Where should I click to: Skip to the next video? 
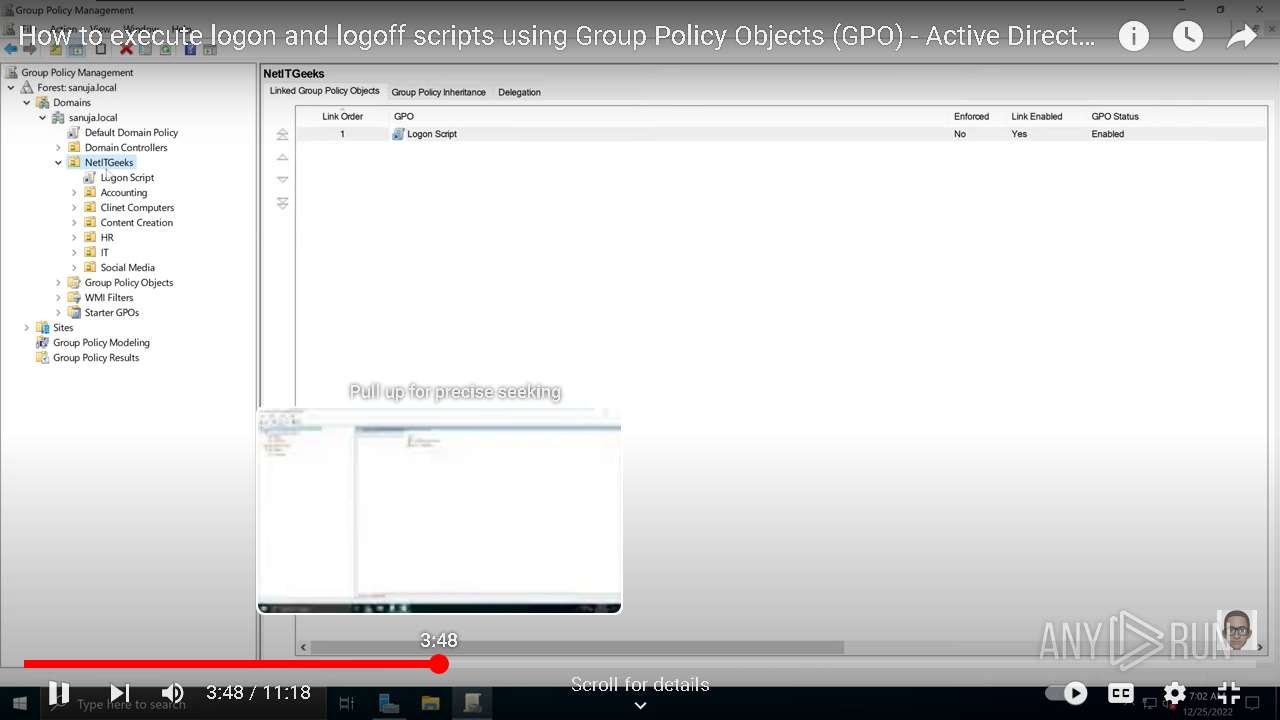click(x=119, y=692)
